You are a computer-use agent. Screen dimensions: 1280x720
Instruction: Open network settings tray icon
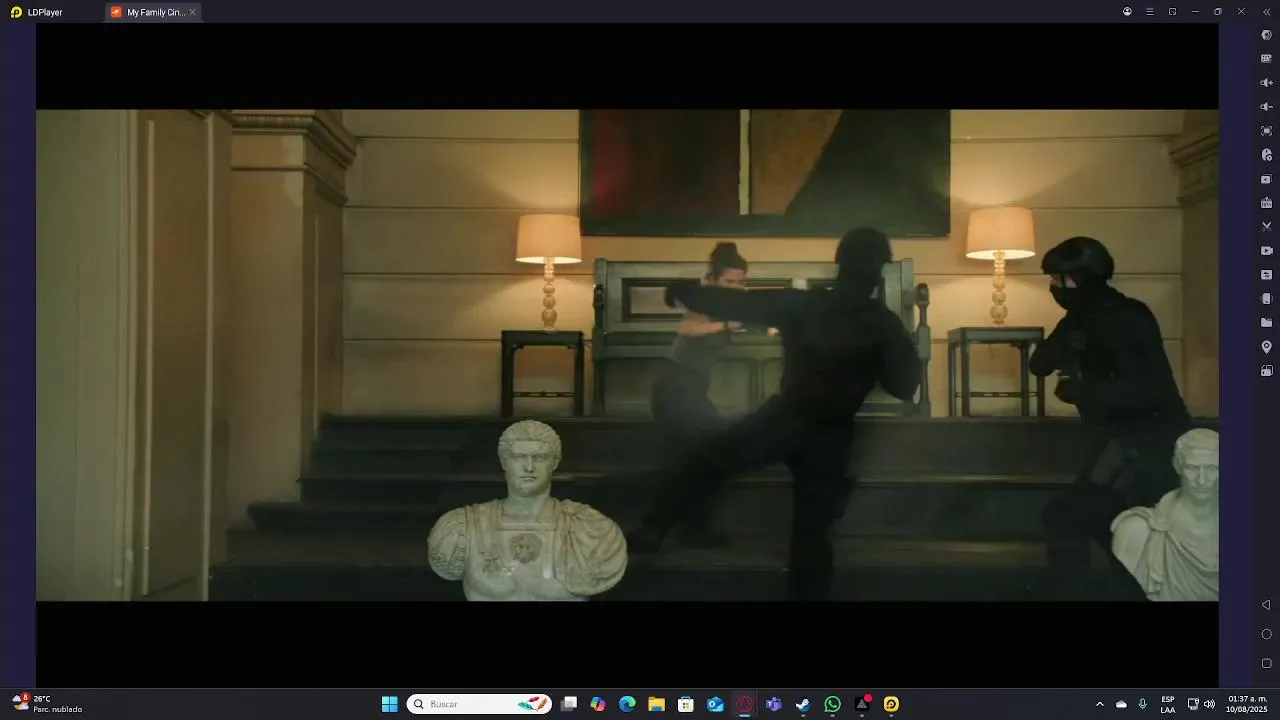pyautogui.click(x=1193, y=704)
